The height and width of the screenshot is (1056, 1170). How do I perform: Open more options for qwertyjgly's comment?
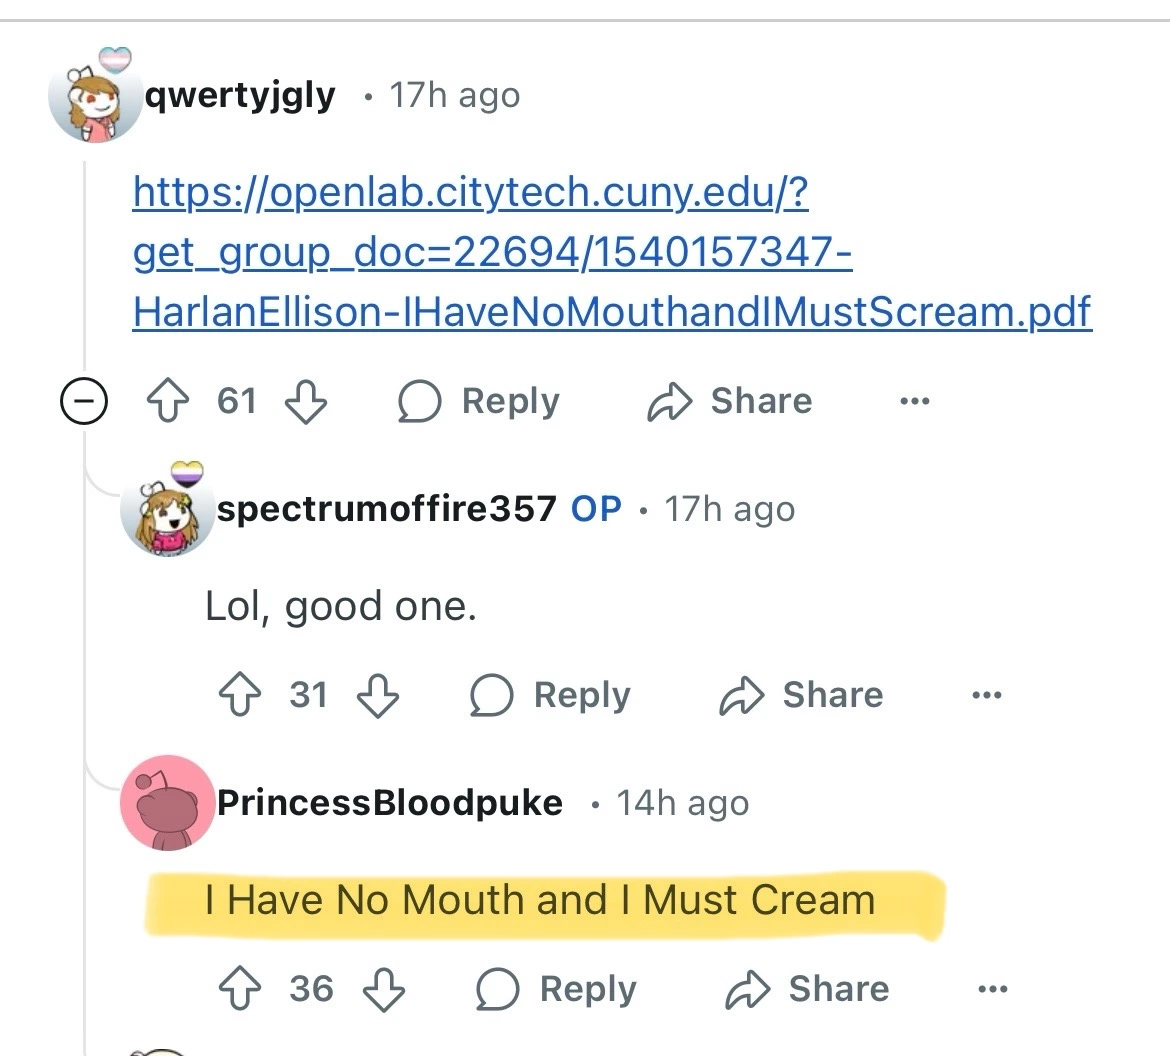click(914, 402)
